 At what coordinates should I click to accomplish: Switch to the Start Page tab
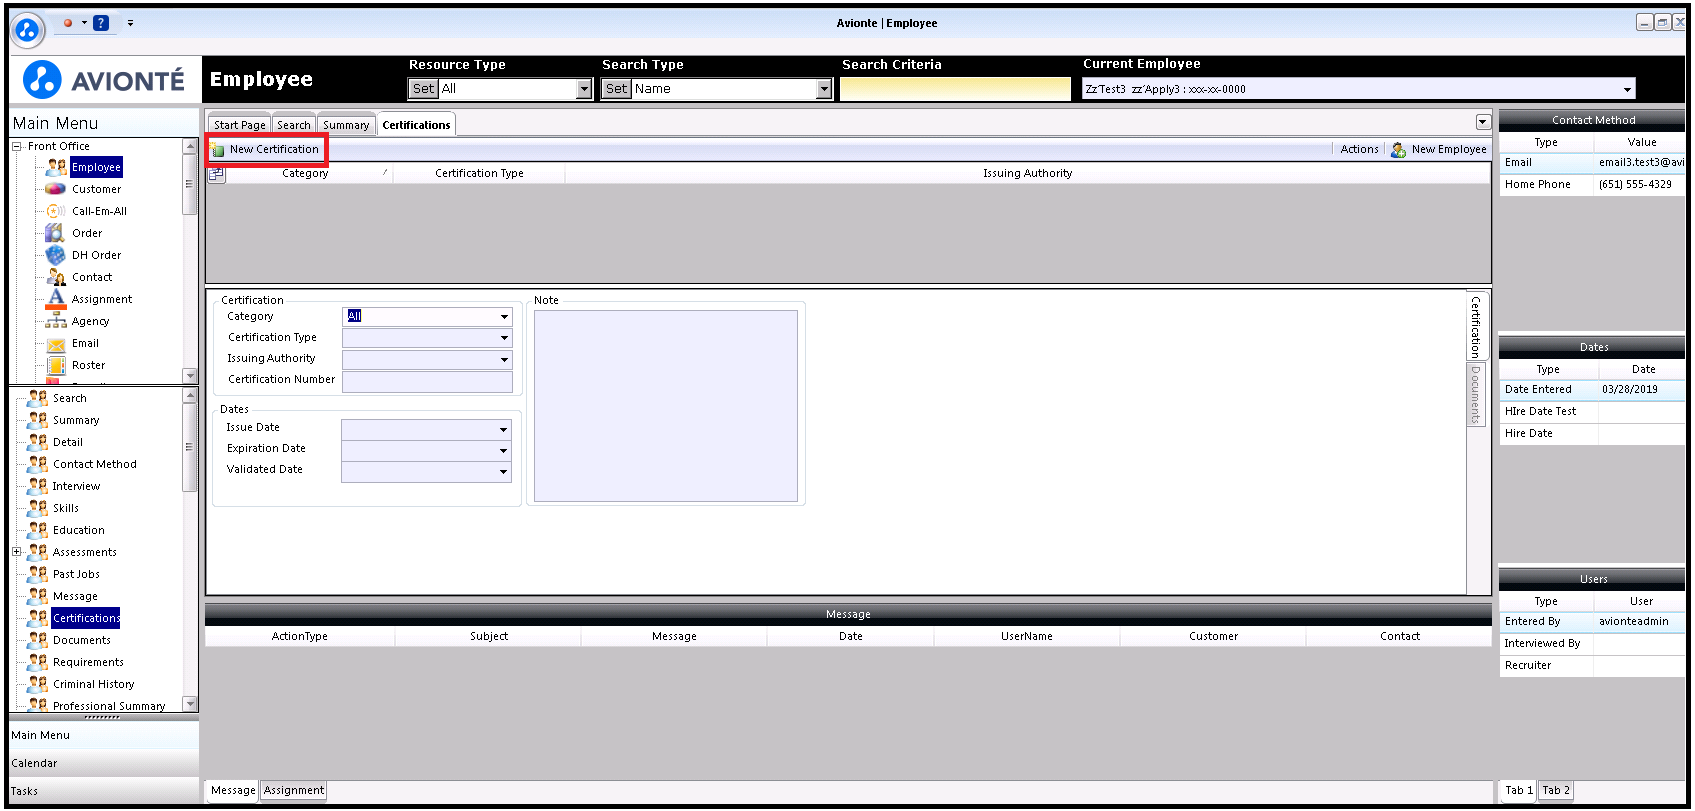coord(240,125)
